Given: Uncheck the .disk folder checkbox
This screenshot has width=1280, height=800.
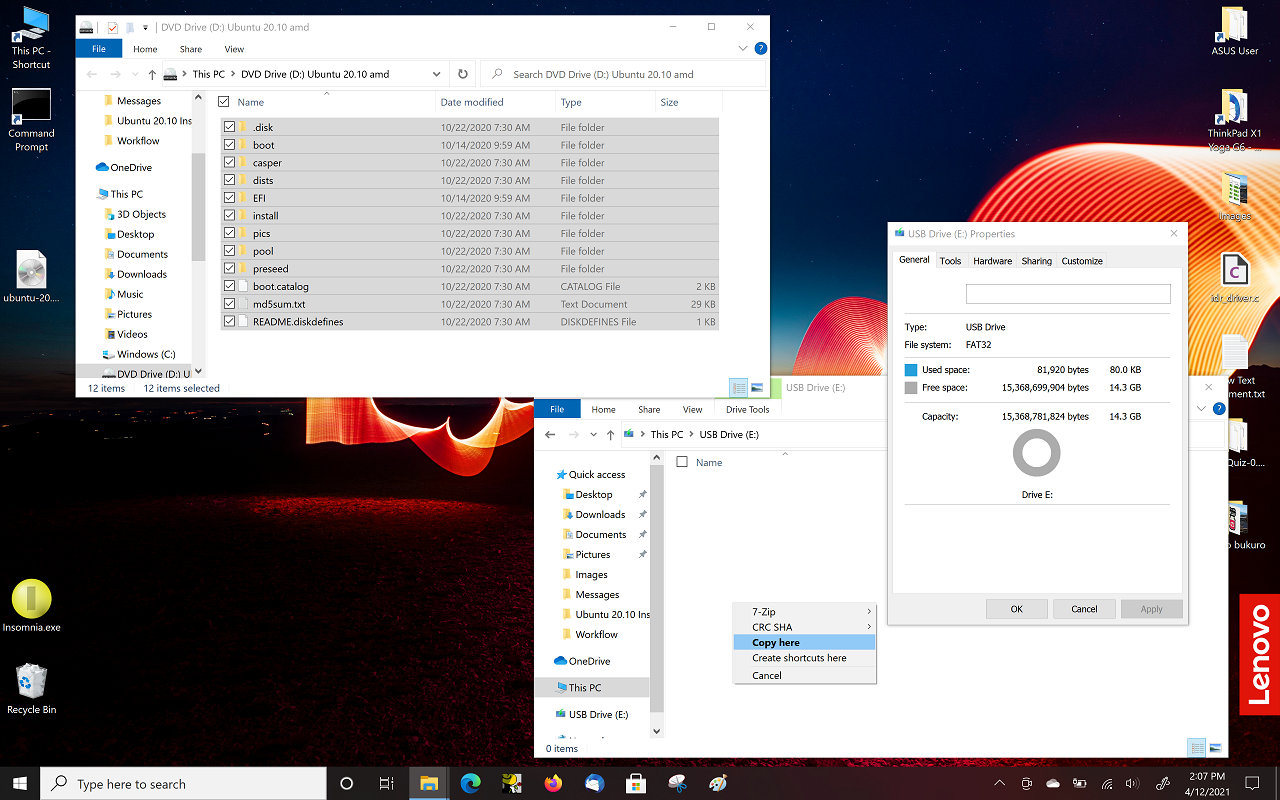Looking at the screenshot, I should tap(230, 127).
